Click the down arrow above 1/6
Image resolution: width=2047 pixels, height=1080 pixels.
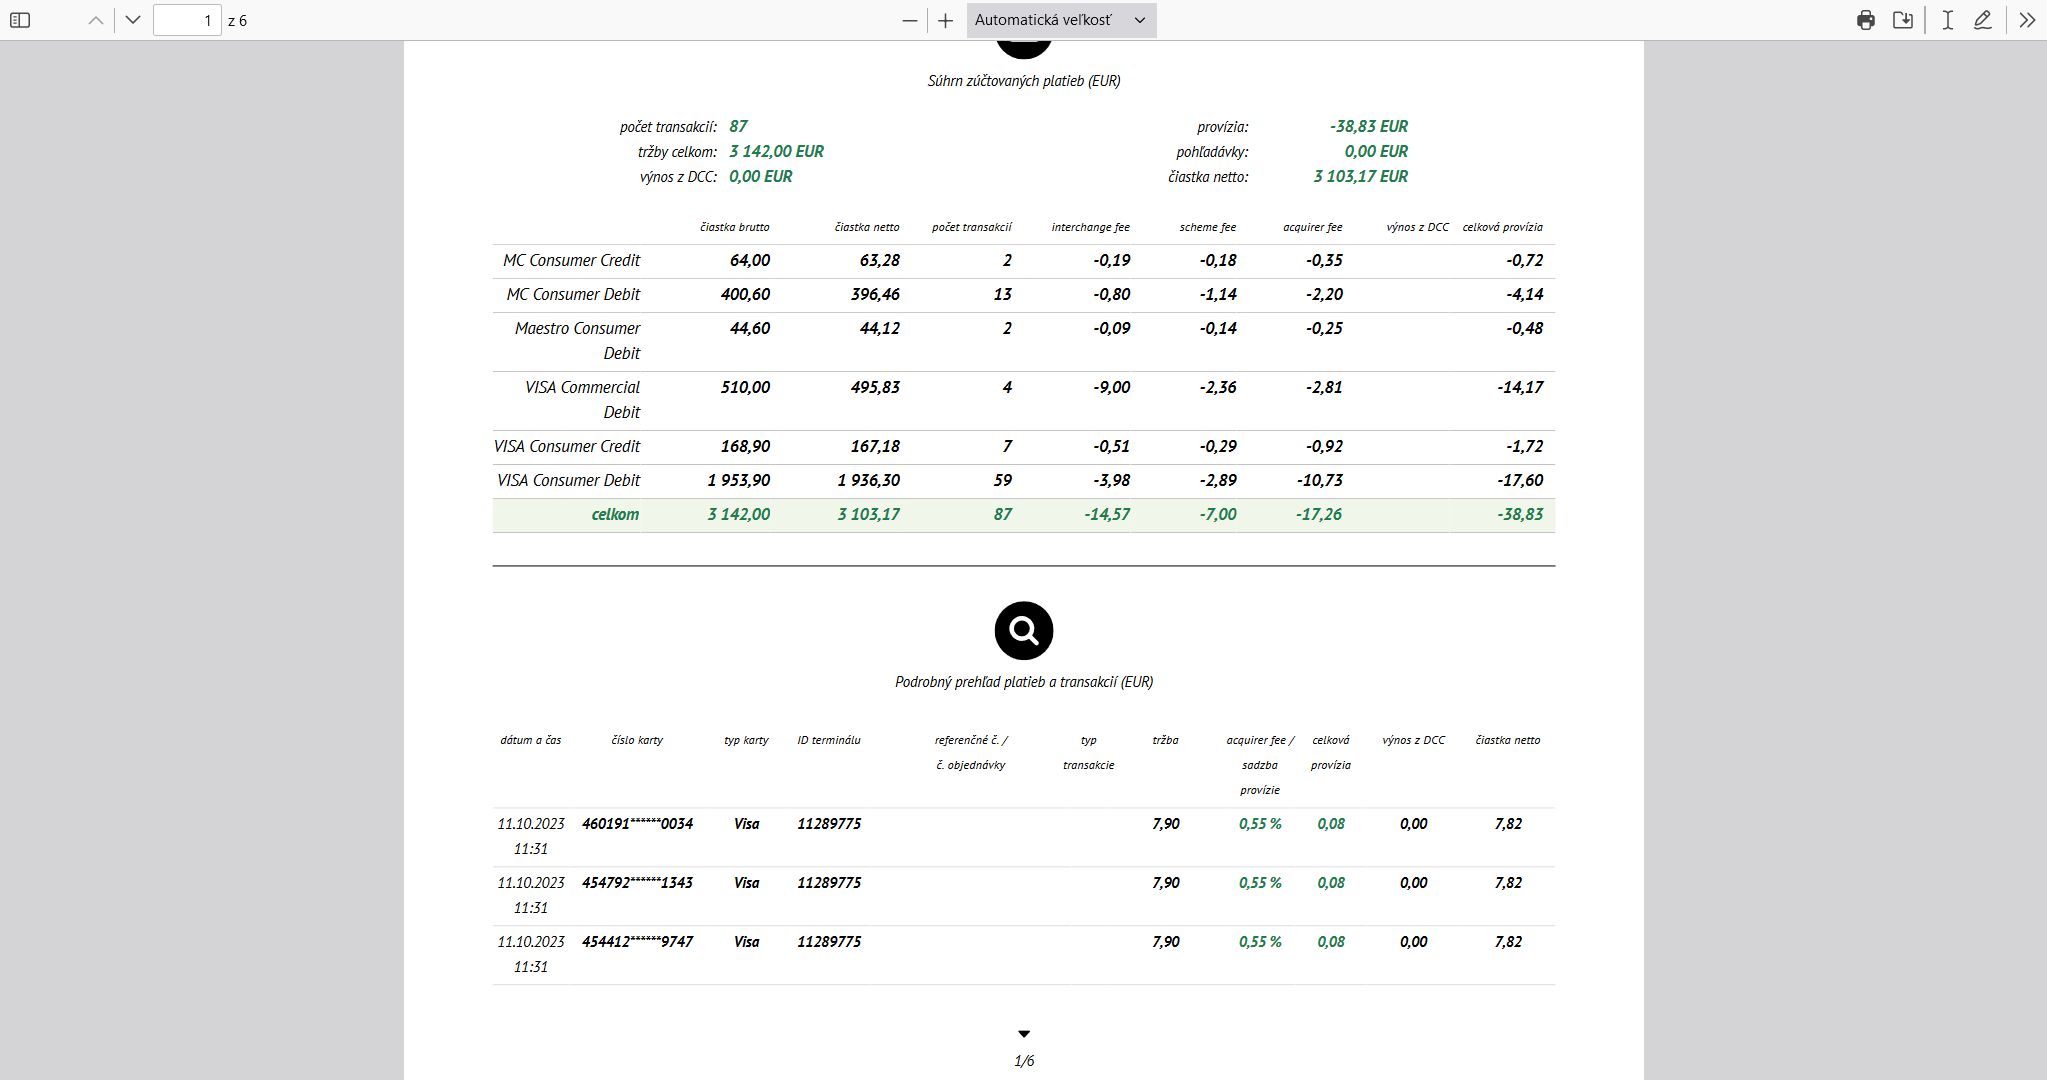(1023, 1034)
